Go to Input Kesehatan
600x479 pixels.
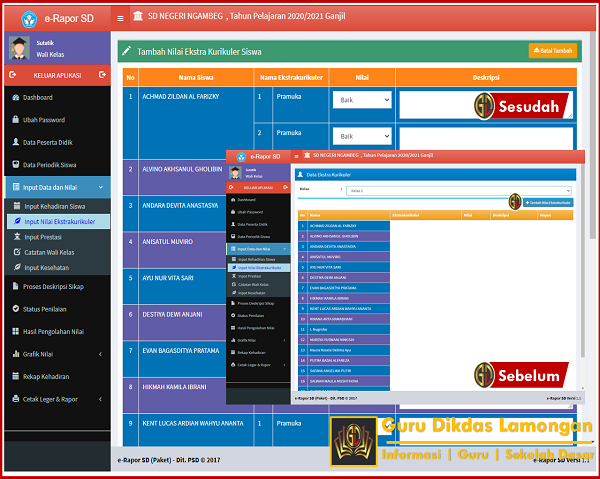(x=58, y=267)
